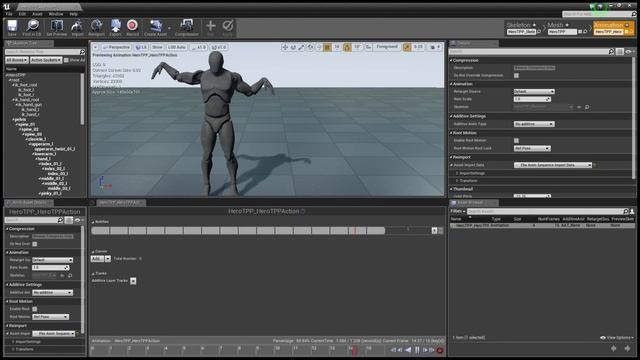The width and height of the screenshot is (640, 360).
Task: Open Retarget Source Default dropdown in Details
Action: tap(534, 91)
